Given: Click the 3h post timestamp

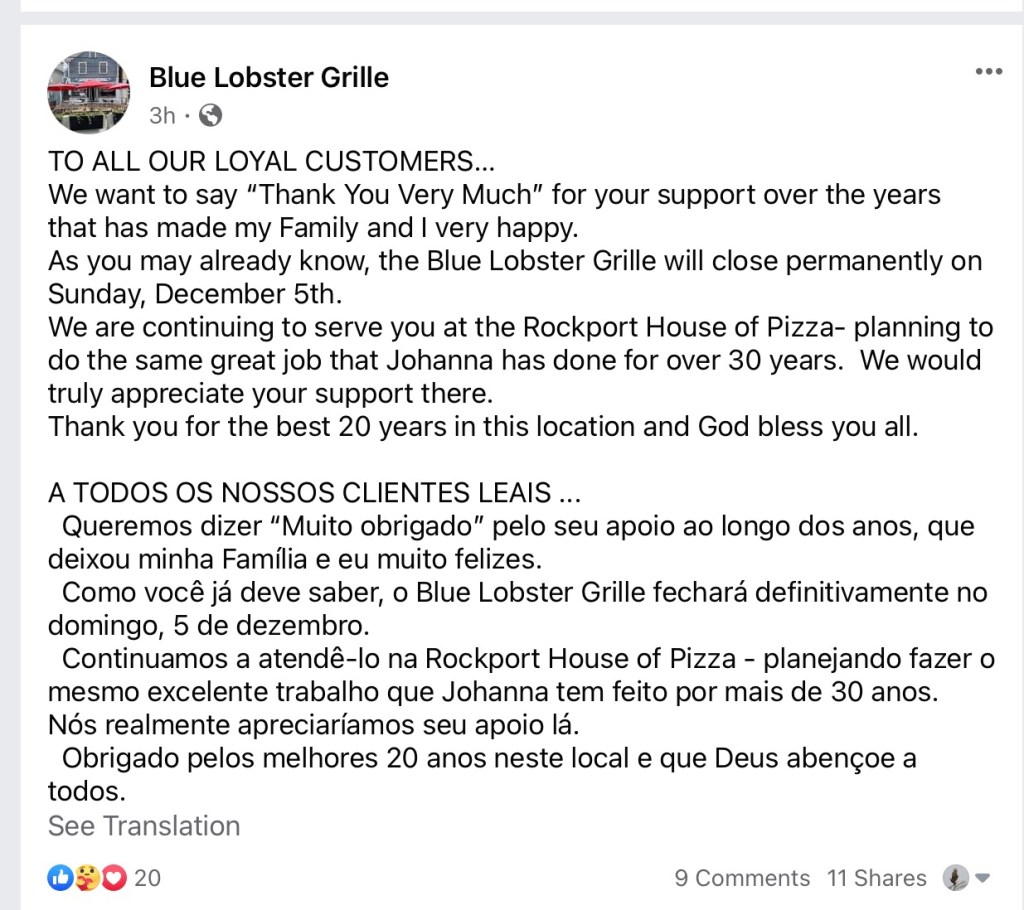Looking at the screenshot, I should (x=162, y=116).
